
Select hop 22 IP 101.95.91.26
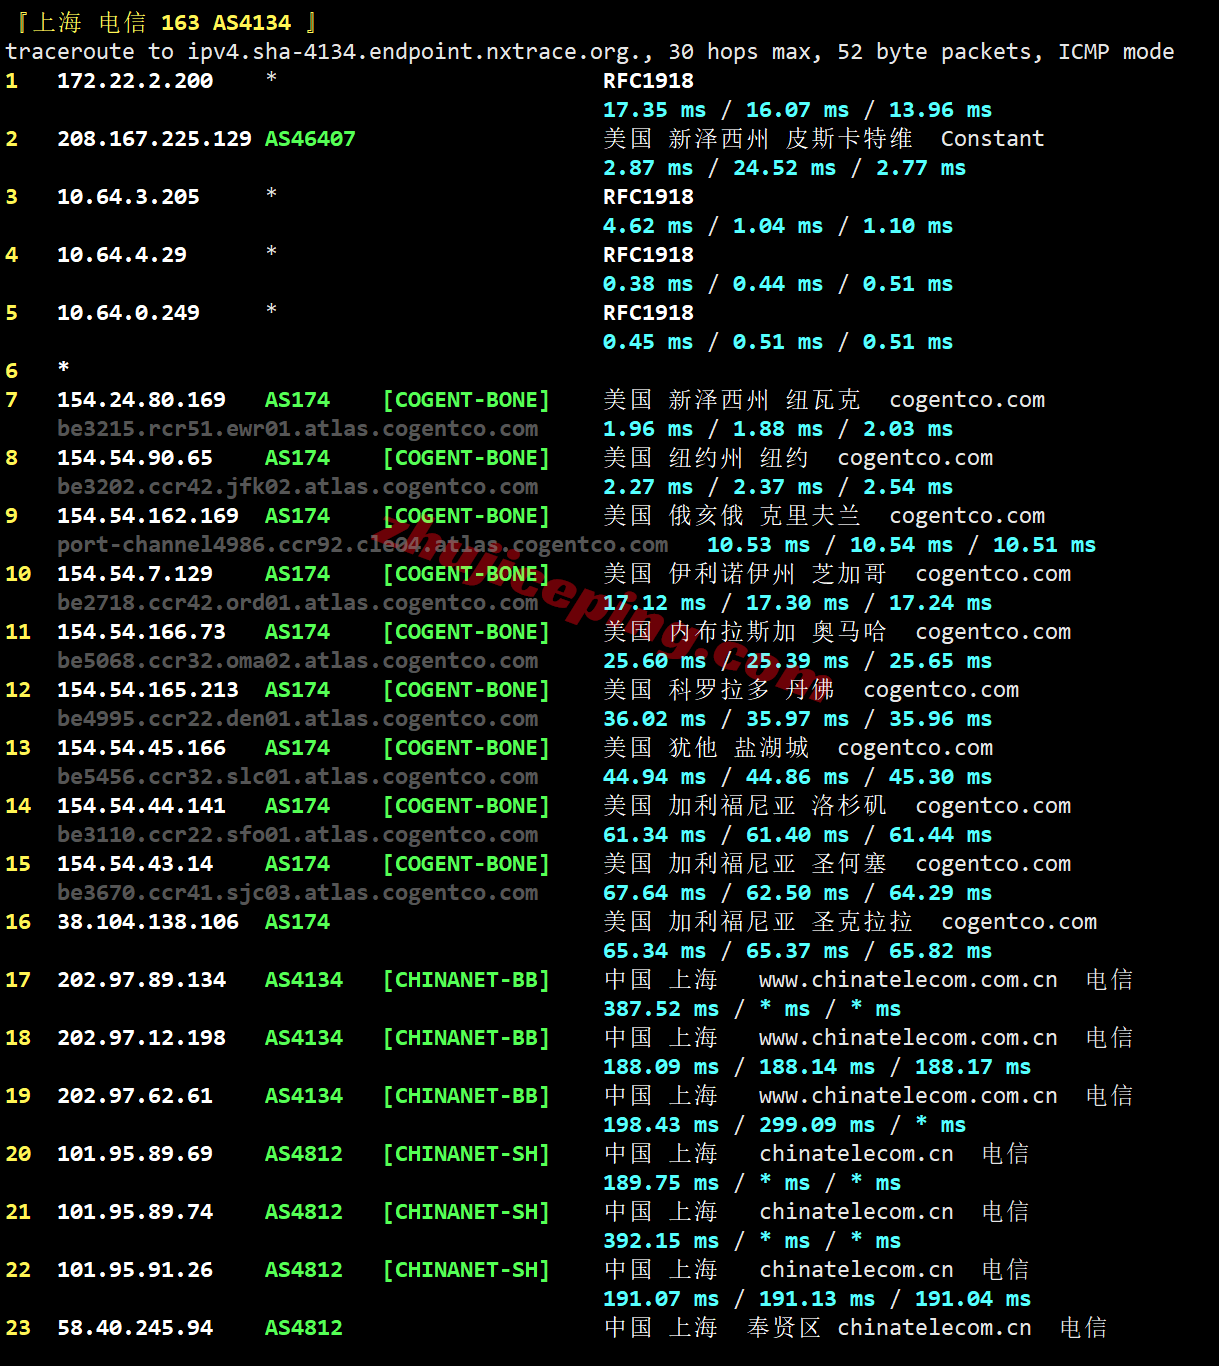135,1270
